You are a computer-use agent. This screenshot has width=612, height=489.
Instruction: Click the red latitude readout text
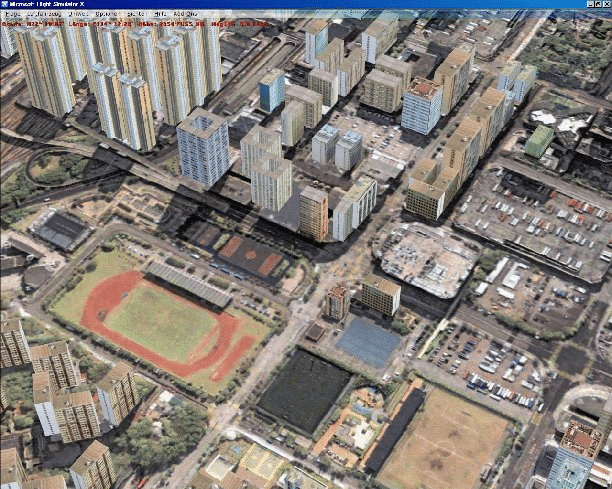tap(30, 23)
